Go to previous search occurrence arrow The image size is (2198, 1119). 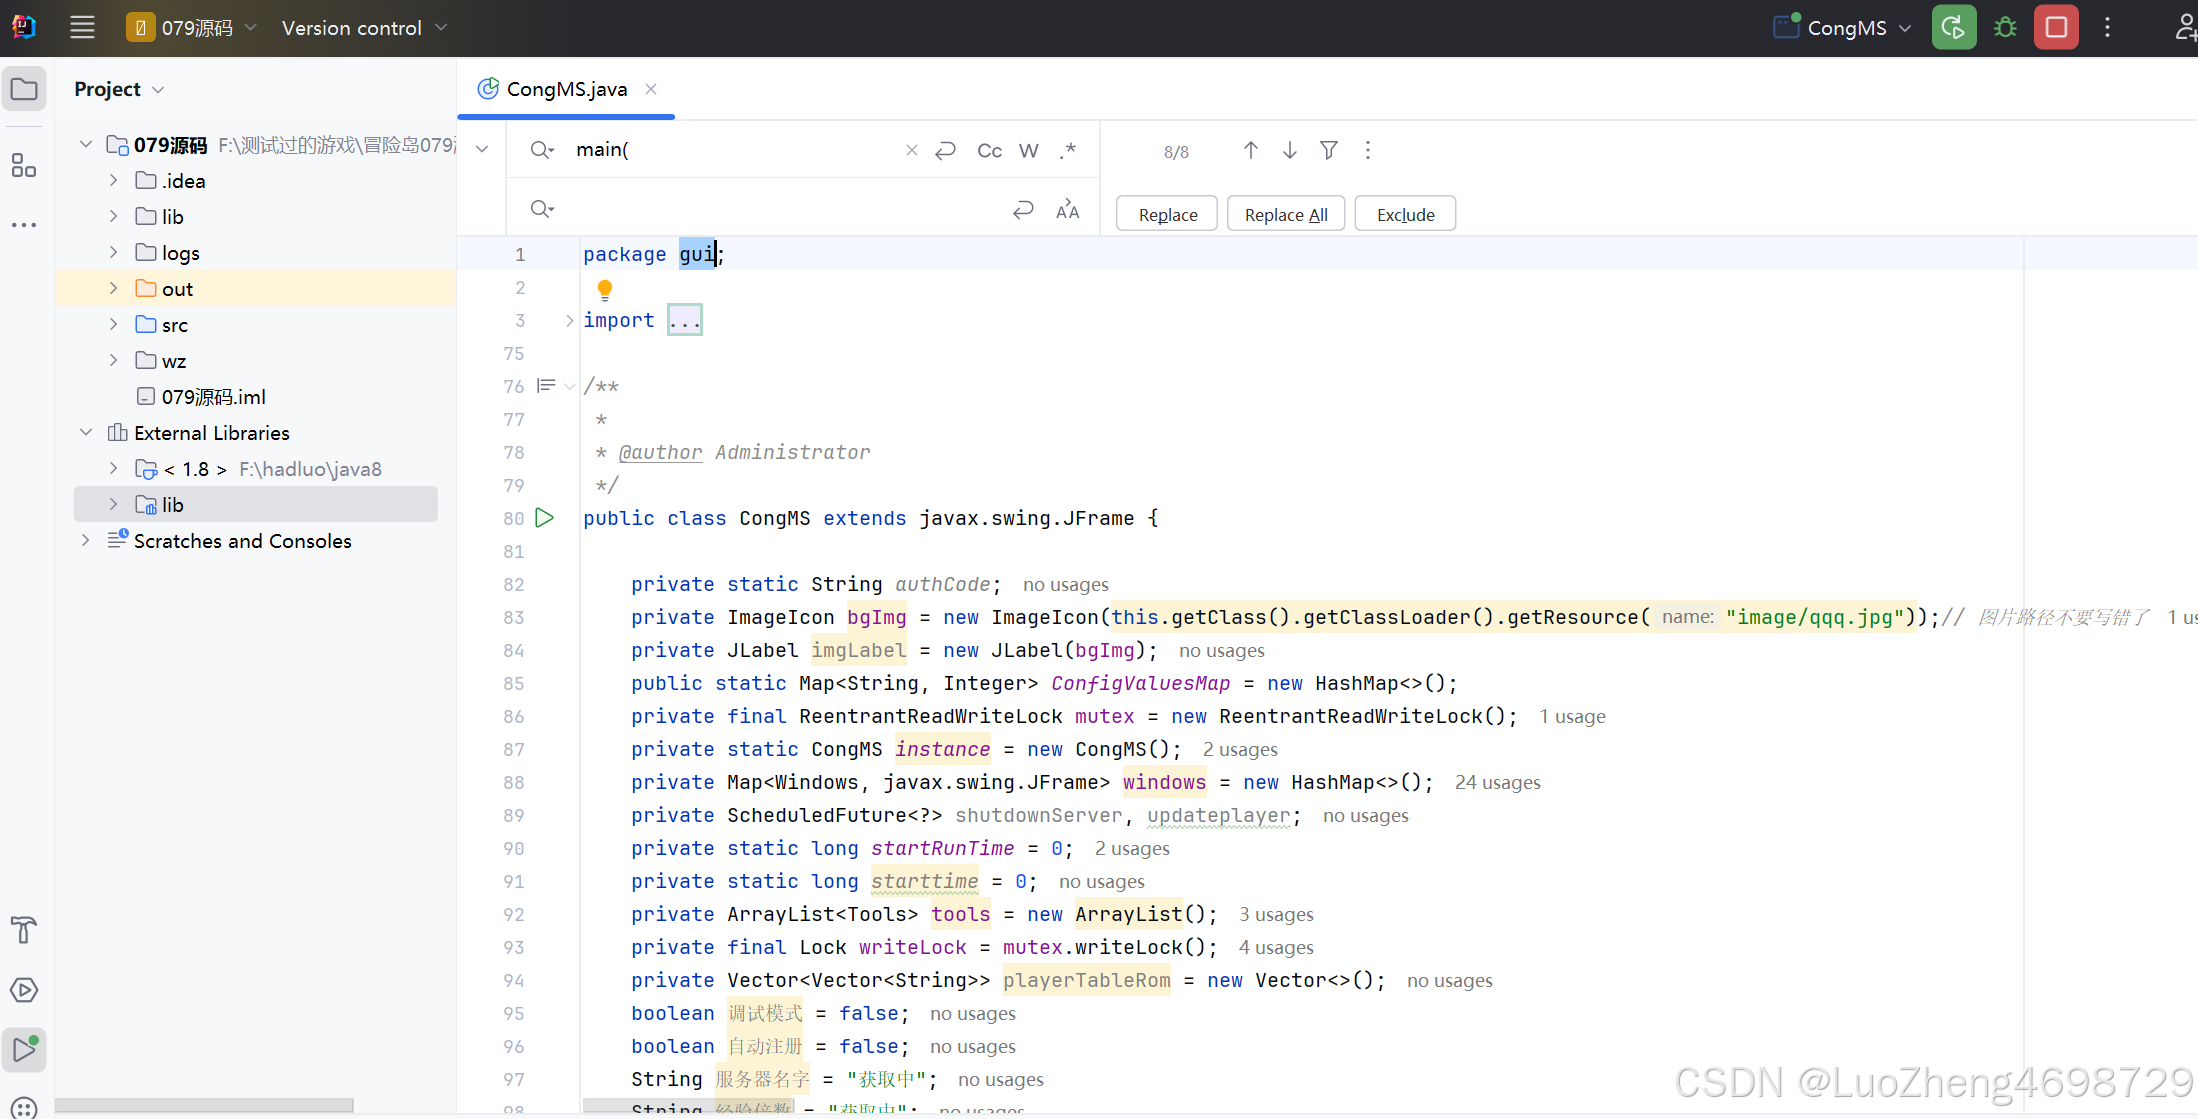tap(1250, 150)
